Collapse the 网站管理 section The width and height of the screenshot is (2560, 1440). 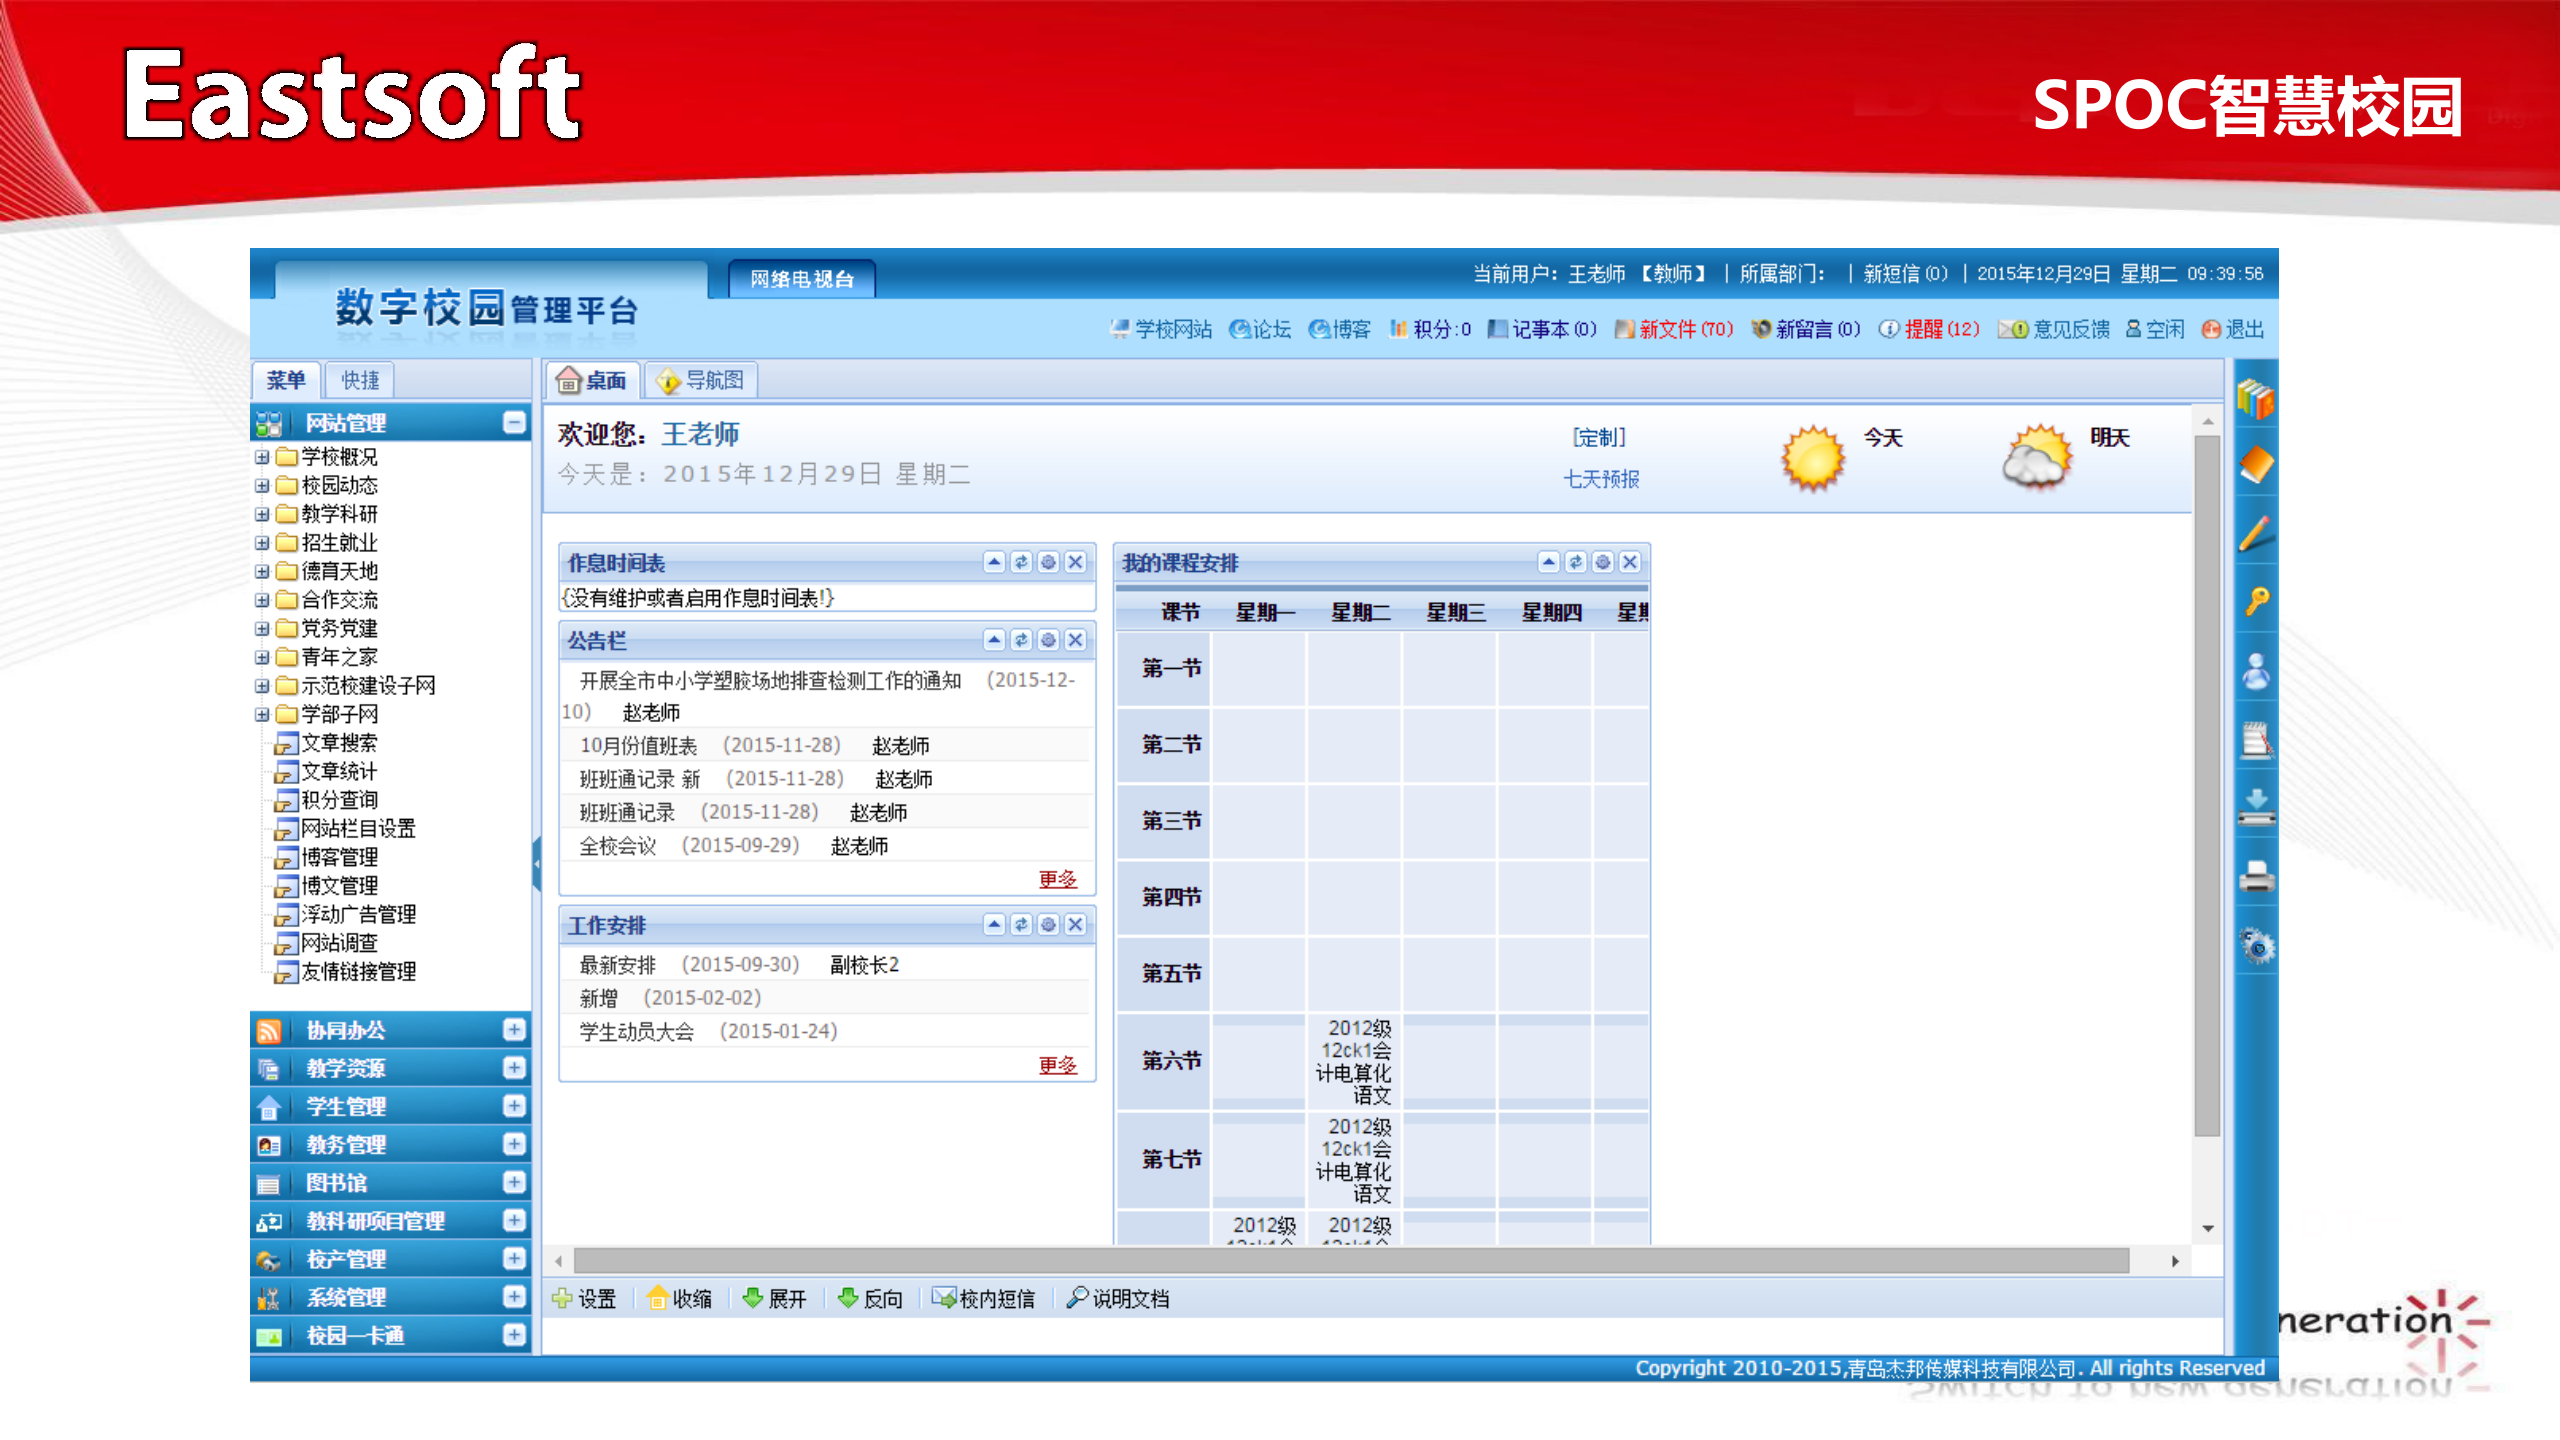click(x=515, y=423)
